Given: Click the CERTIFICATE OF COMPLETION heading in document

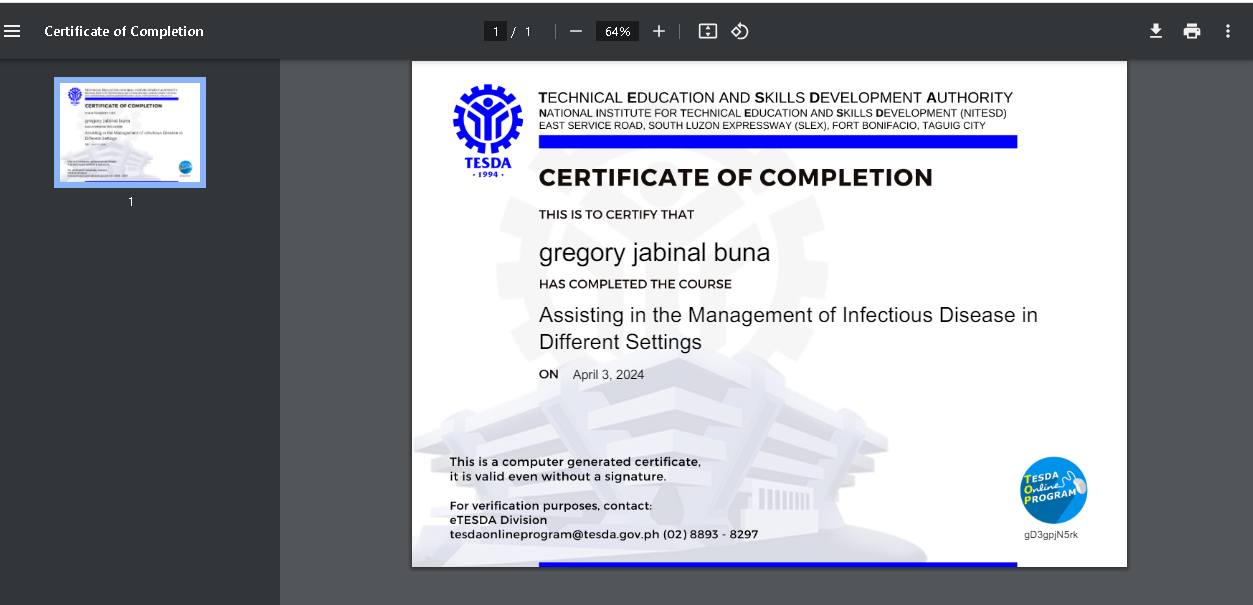Looking at the screenshot, I should [x=735, y=178].
